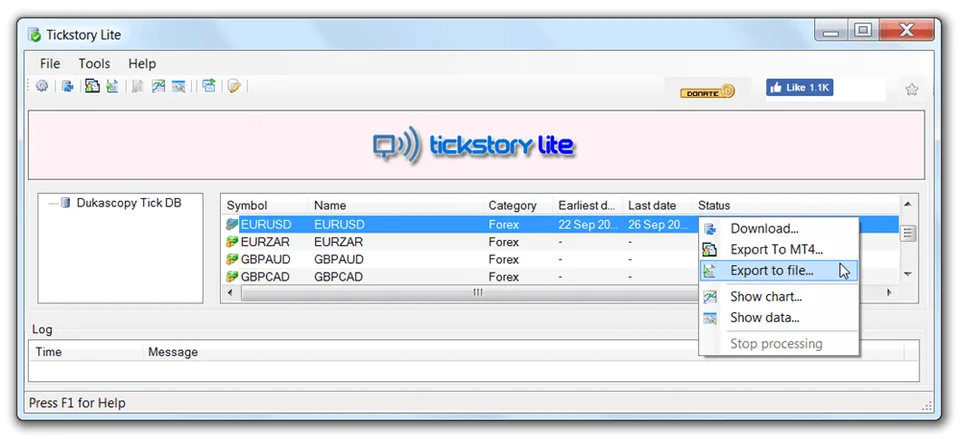This screenshot has height=439, width=960.
Task: Click the Donate button
Action: pos(707,92)
